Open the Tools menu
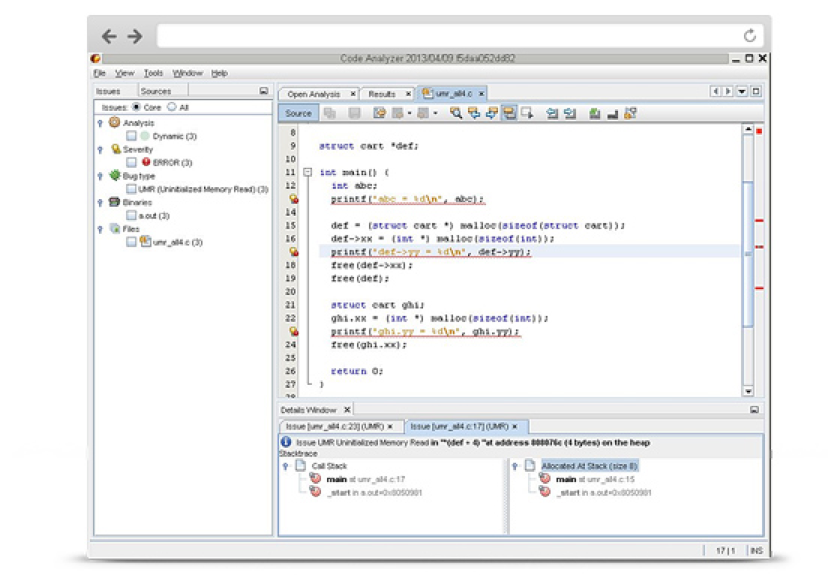The height and width of the screenshot is (578, 828). pos(153,72)
